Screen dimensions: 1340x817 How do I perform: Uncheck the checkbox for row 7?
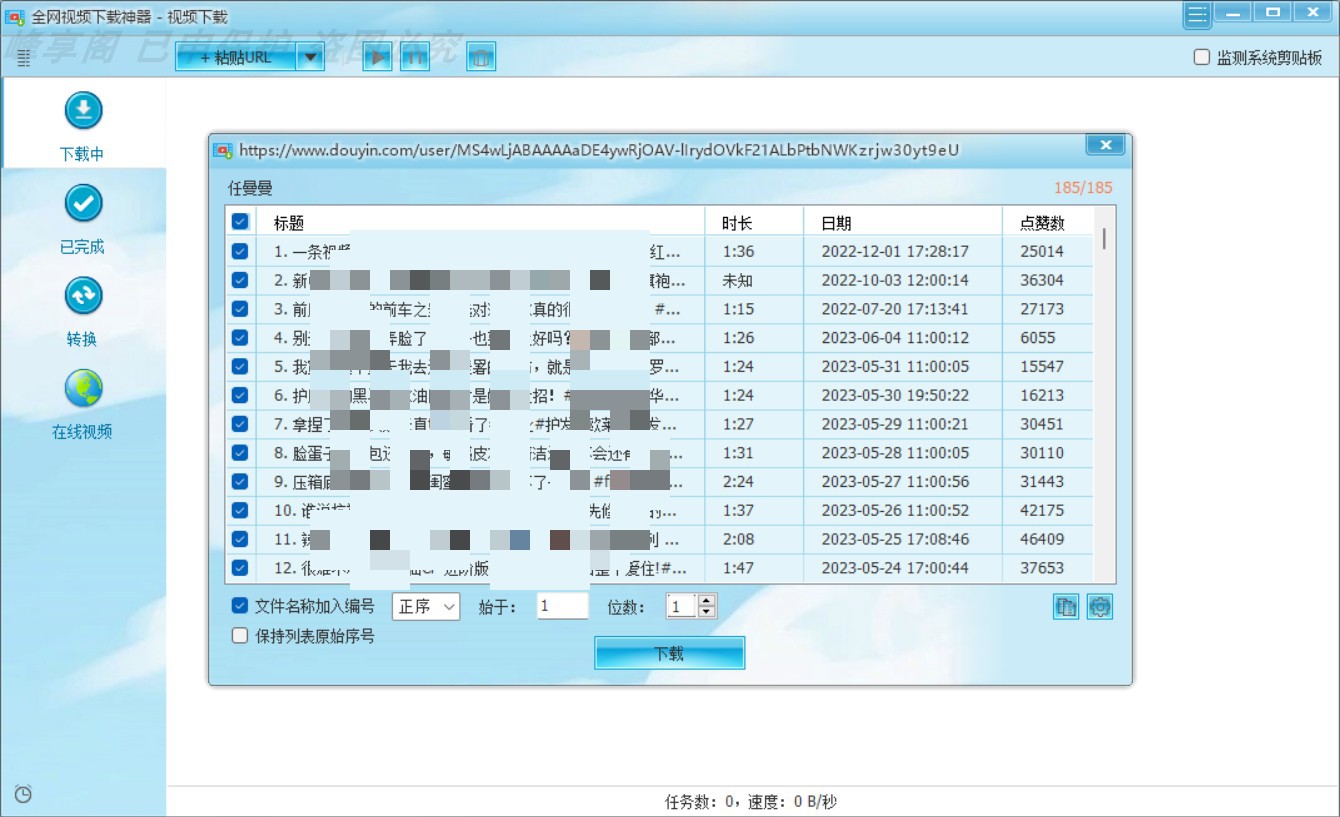point(240,424)
